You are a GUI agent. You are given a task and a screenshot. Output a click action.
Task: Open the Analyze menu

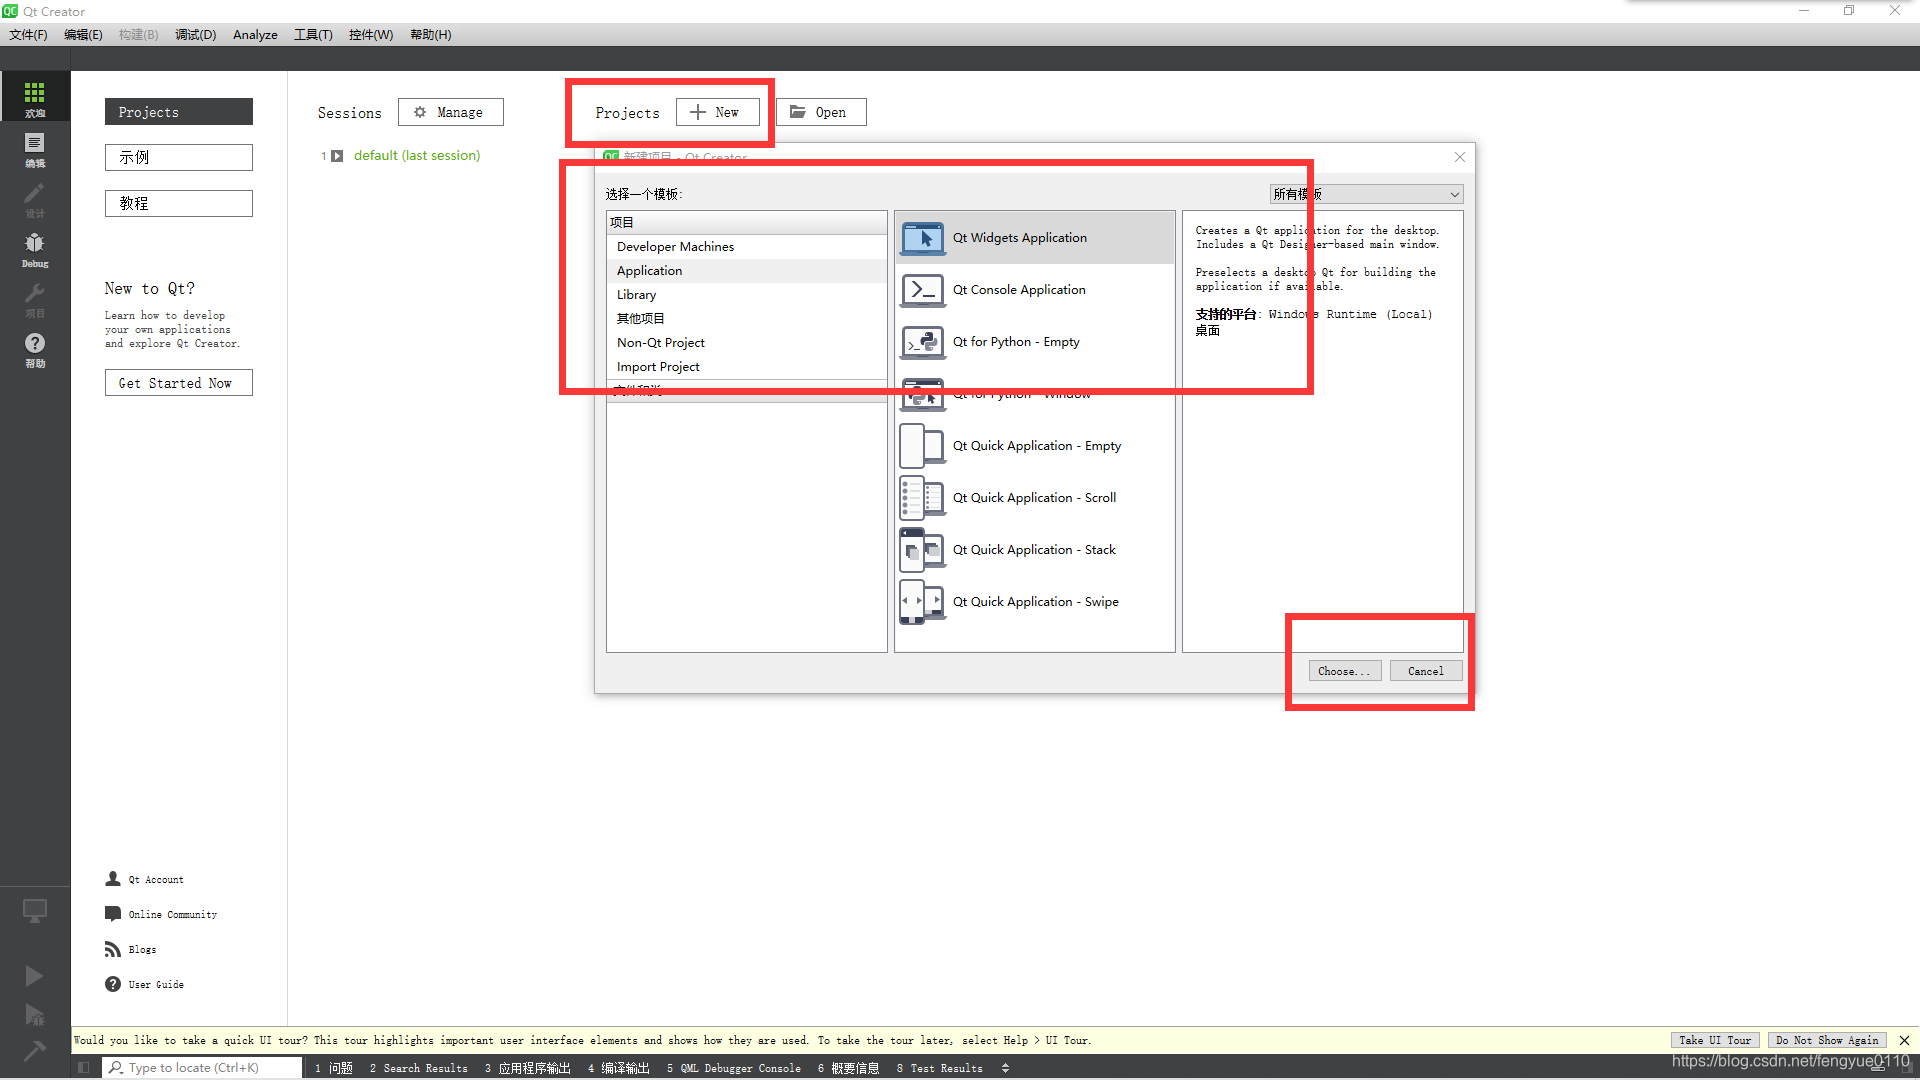point(255,35)
